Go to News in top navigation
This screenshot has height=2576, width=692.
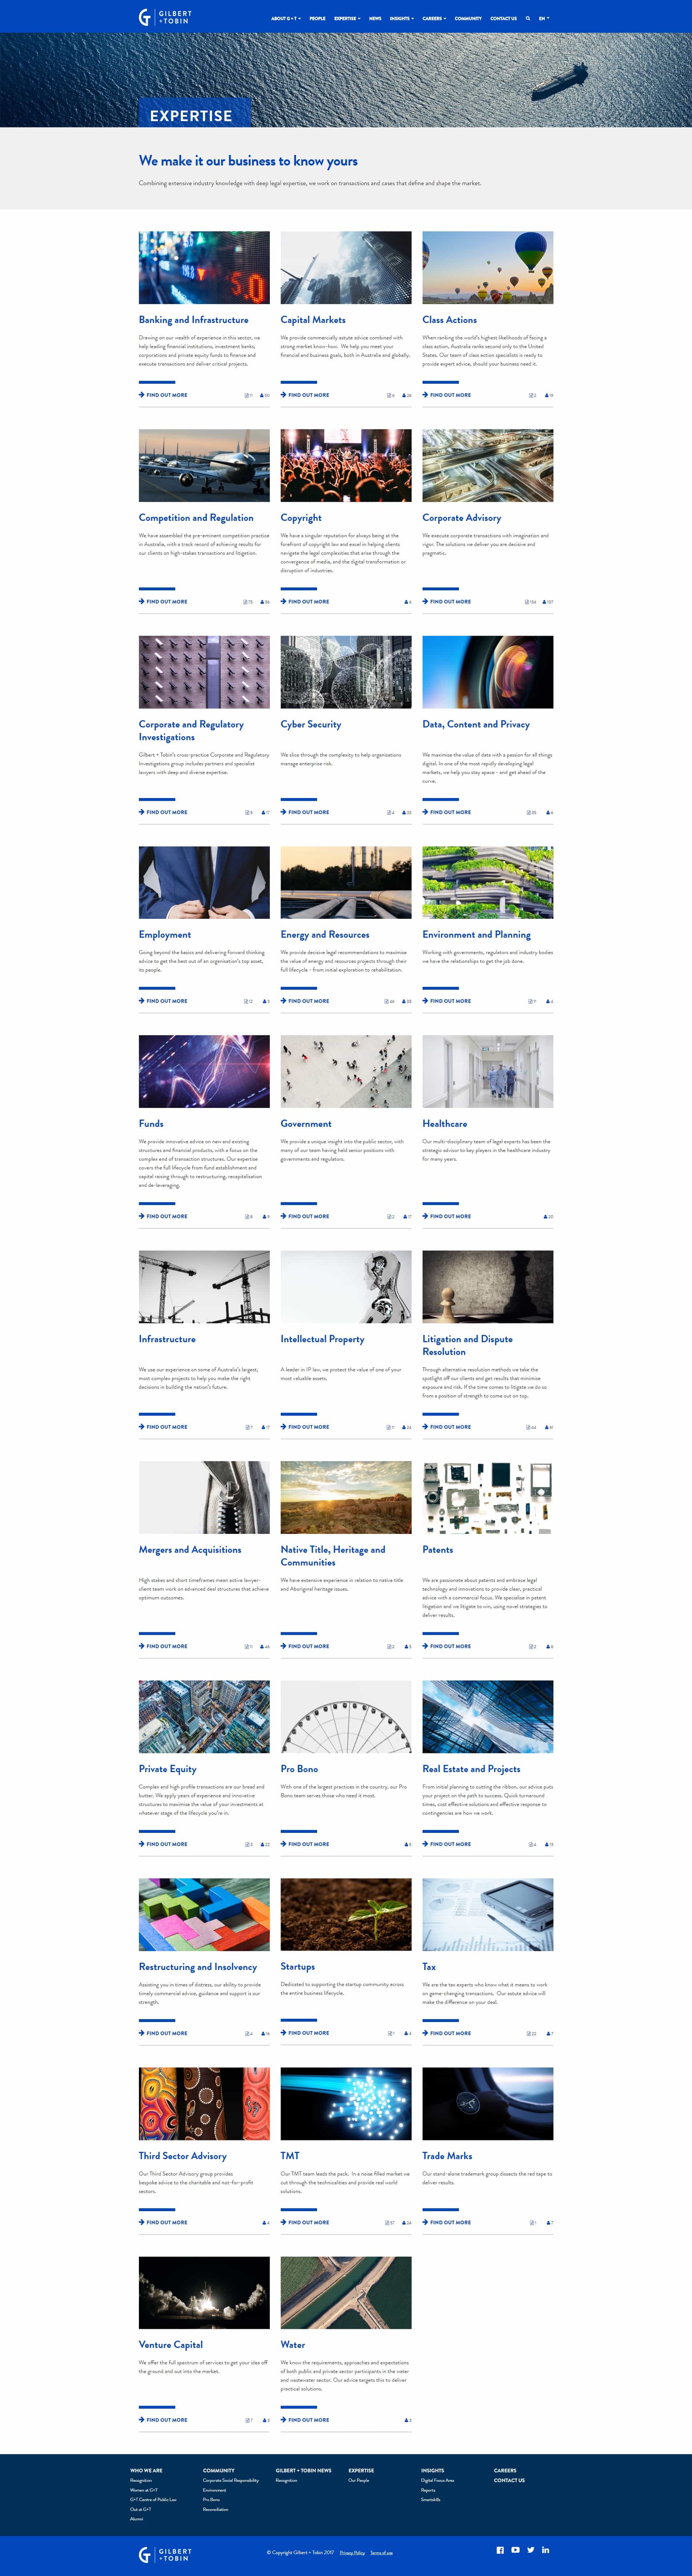375,18
